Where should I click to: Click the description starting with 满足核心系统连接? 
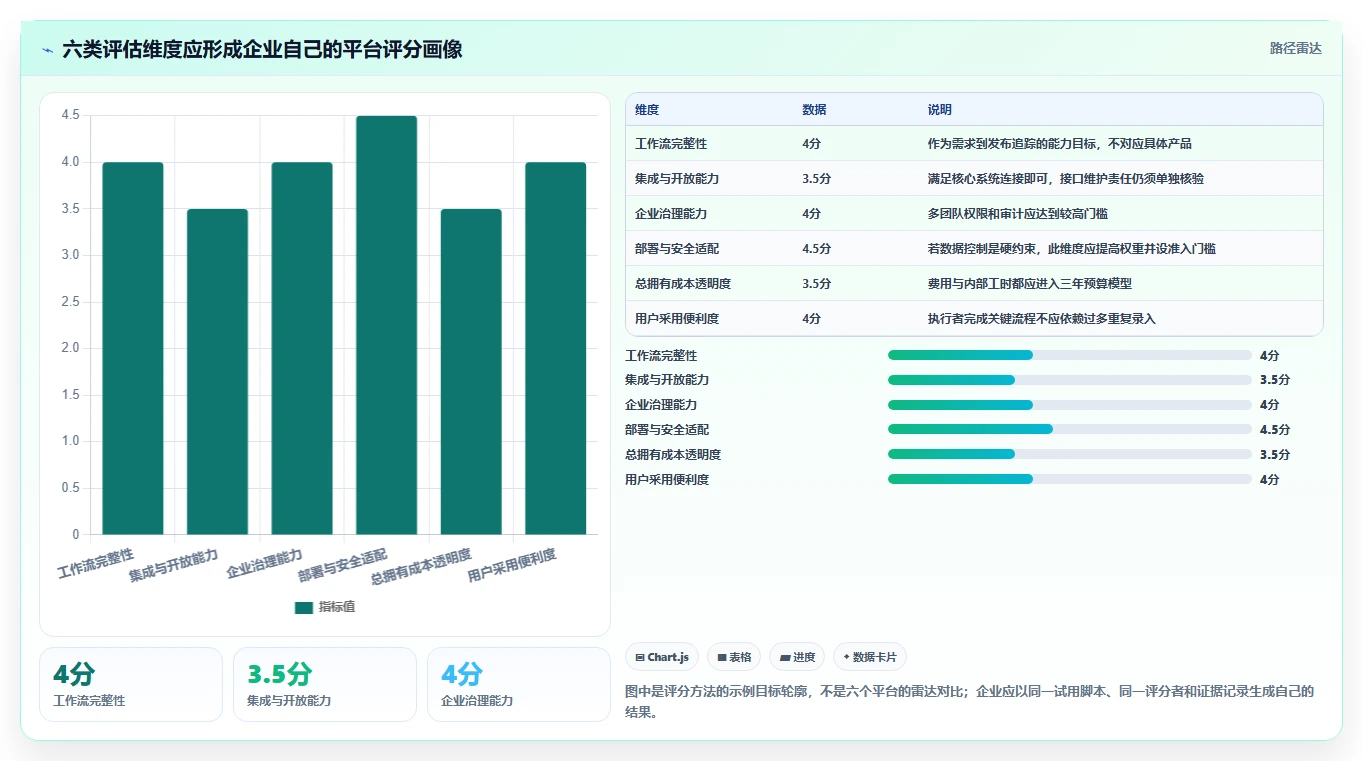pyautogui.click(x=1066, y=179)
